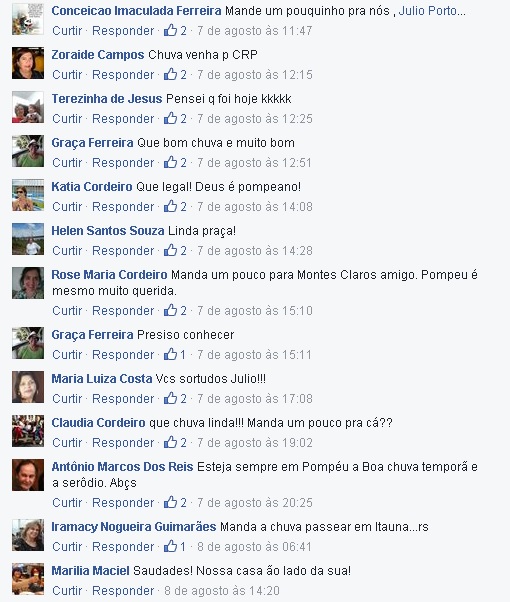View likes on Antônio Marcos Dos Reis comment

point(175,502)
